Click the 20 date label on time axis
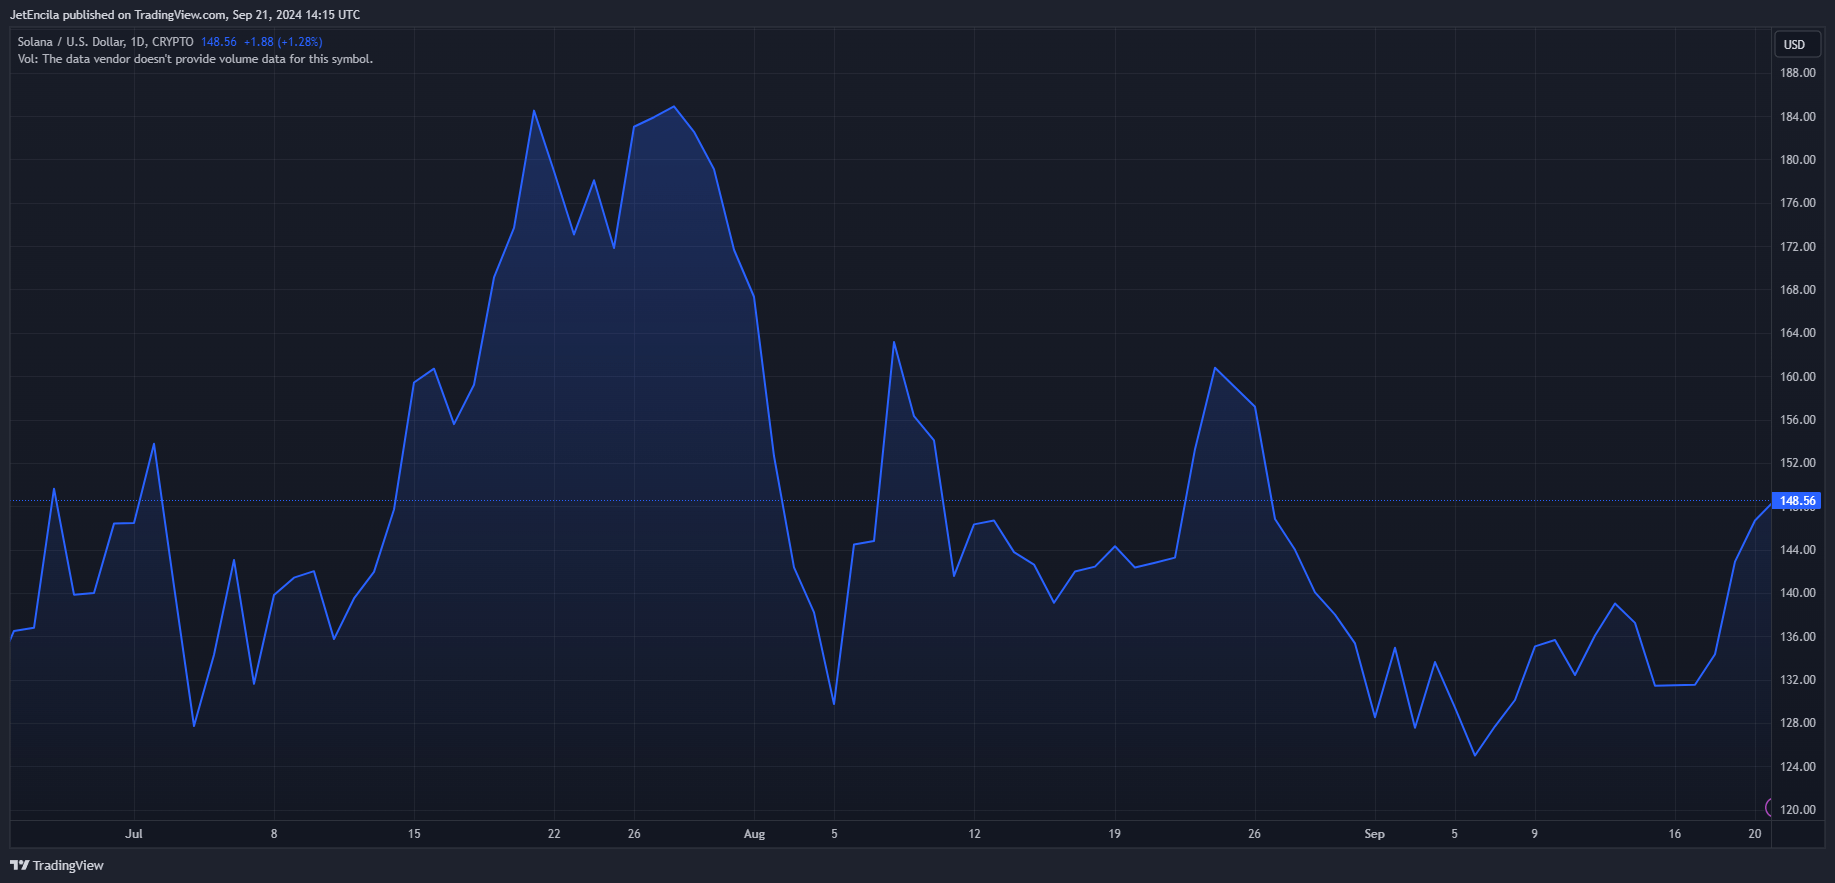The image size is (1835, 883). (1755, 834)
